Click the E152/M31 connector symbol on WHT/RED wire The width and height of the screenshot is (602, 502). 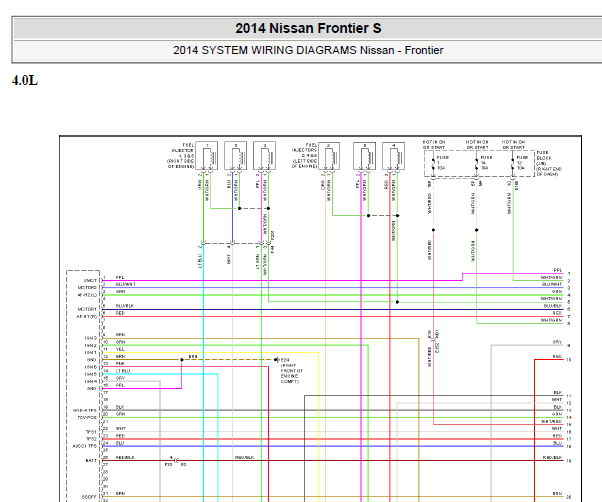[434, 340]
